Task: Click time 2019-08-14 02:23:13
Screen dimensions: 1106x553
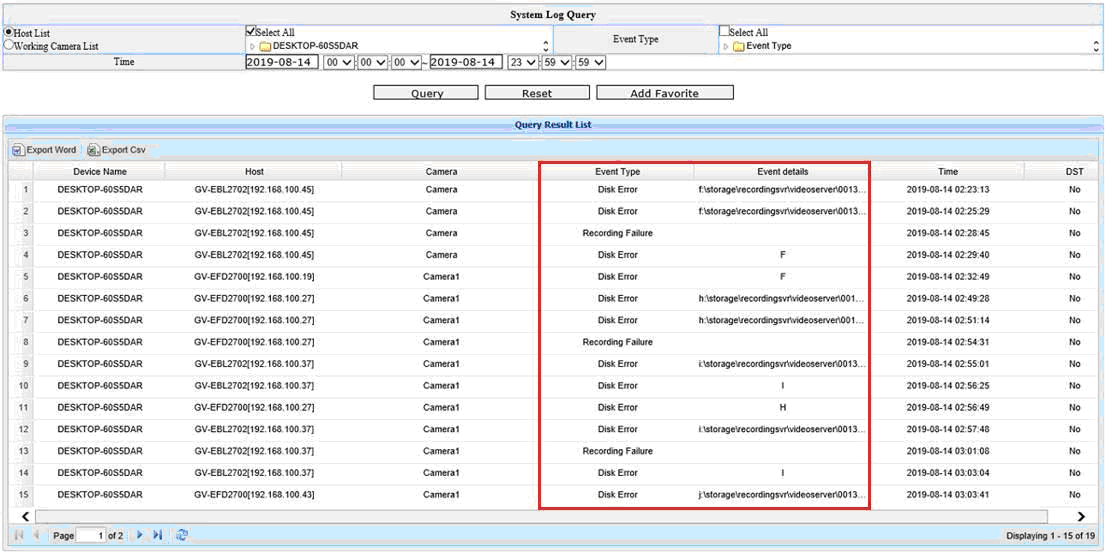Action: (948, 190)
